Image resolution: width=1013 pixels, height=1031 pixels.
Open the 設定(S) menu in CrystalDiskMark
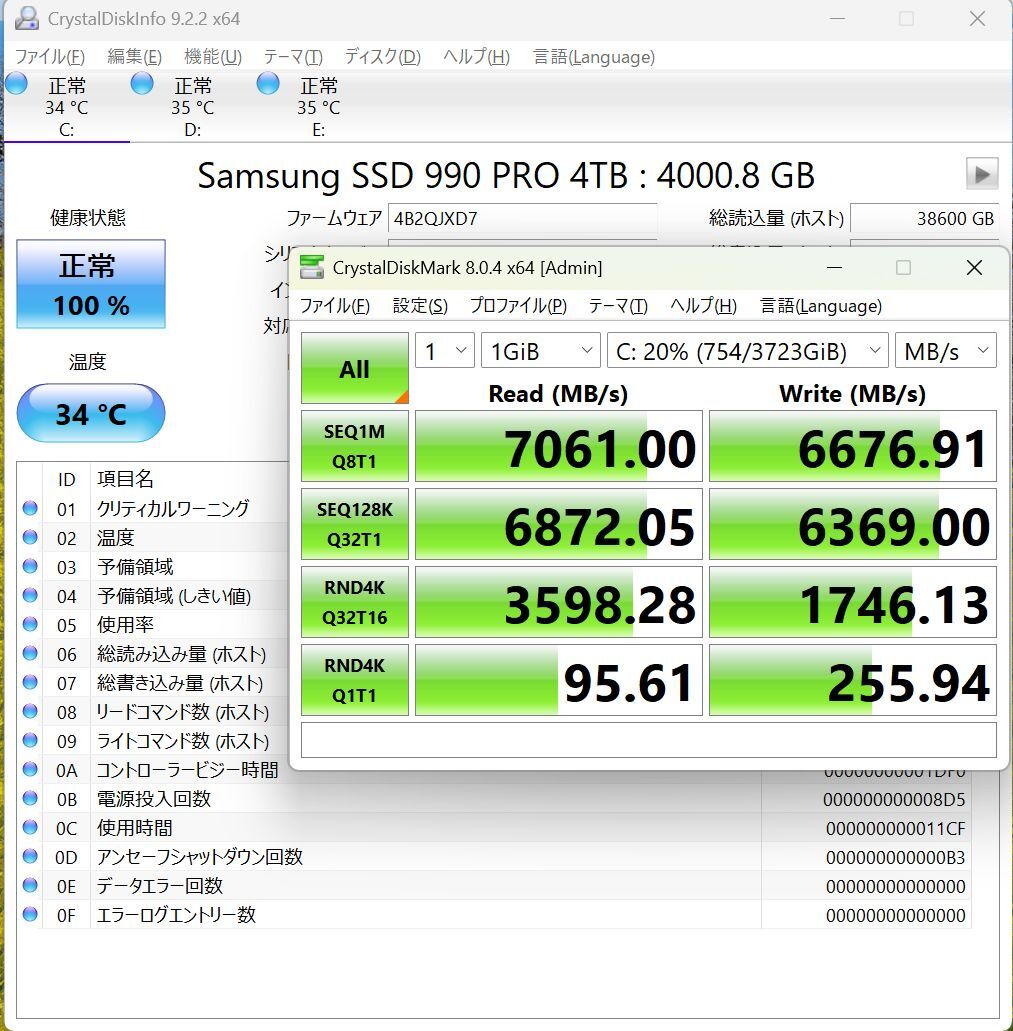click(420, 306)
